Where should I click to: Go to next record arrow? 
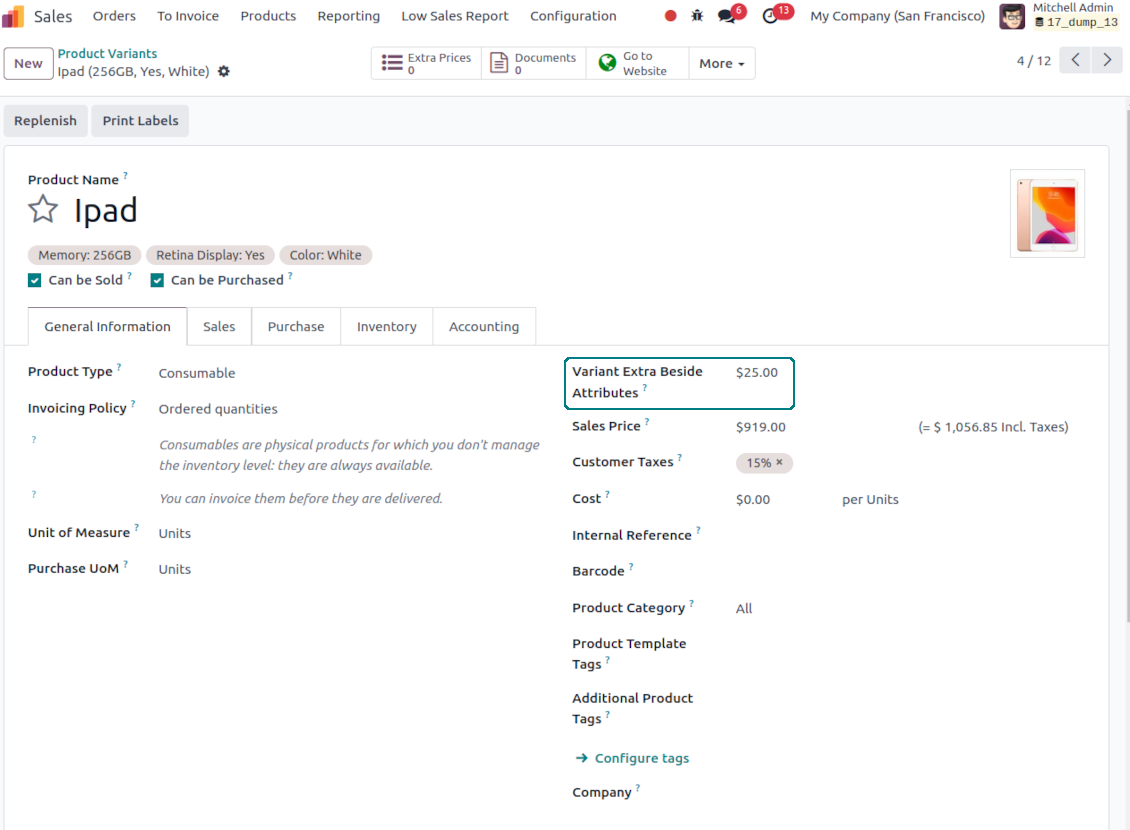[1107, 60]
